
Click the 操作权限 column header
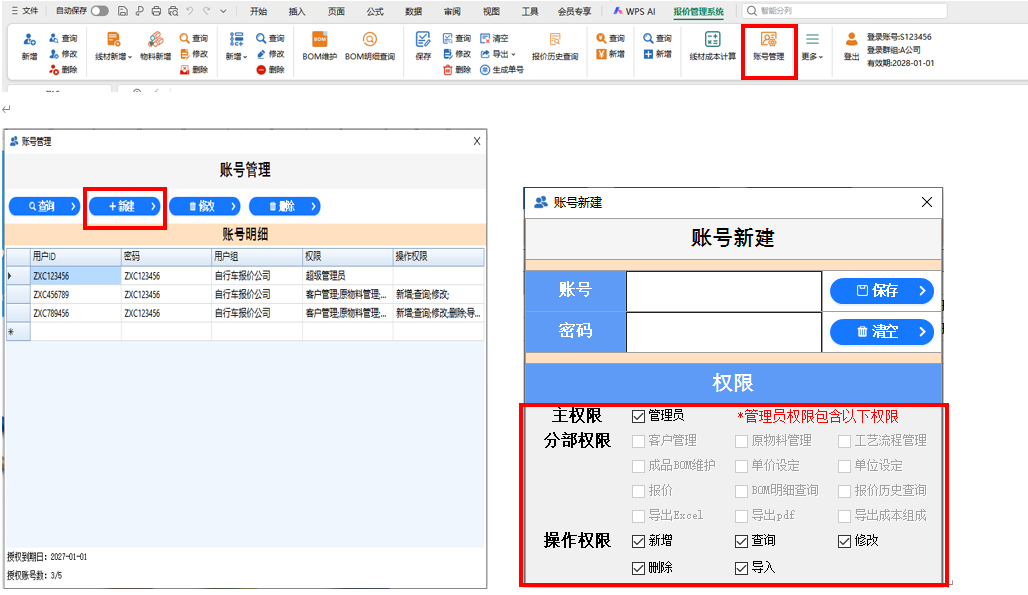coord(439,256)
